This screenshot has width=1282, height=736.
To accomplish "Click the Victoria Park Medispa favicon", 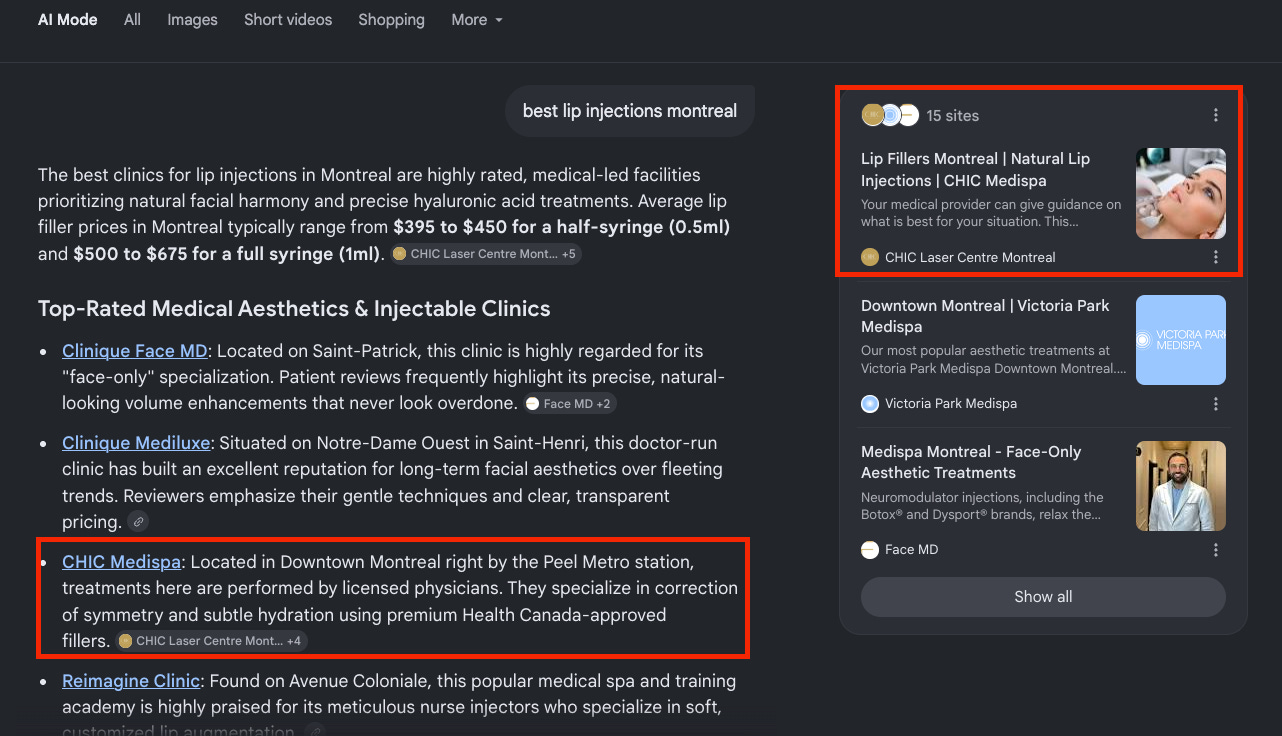I will [870, 404].
